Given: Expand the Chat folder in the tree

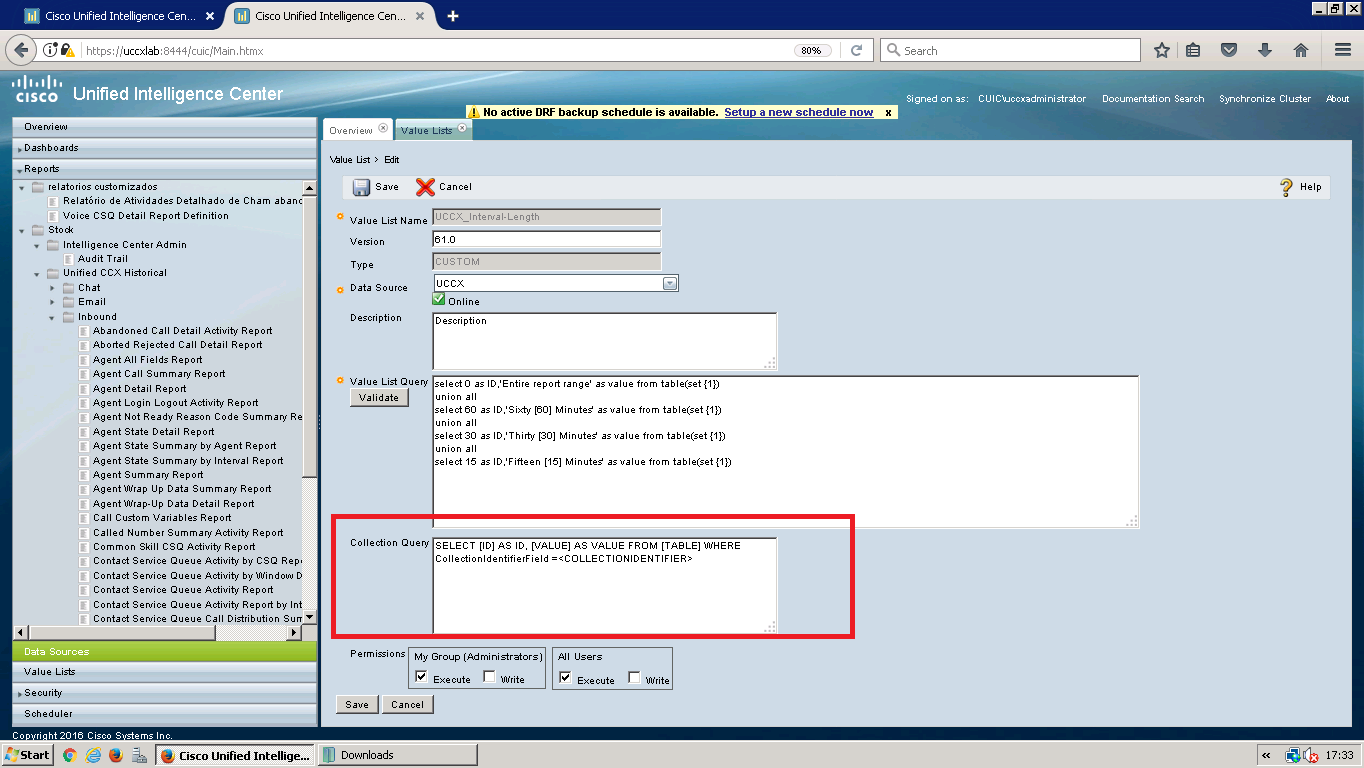Looking at the screenshot, I should [52, 288].
